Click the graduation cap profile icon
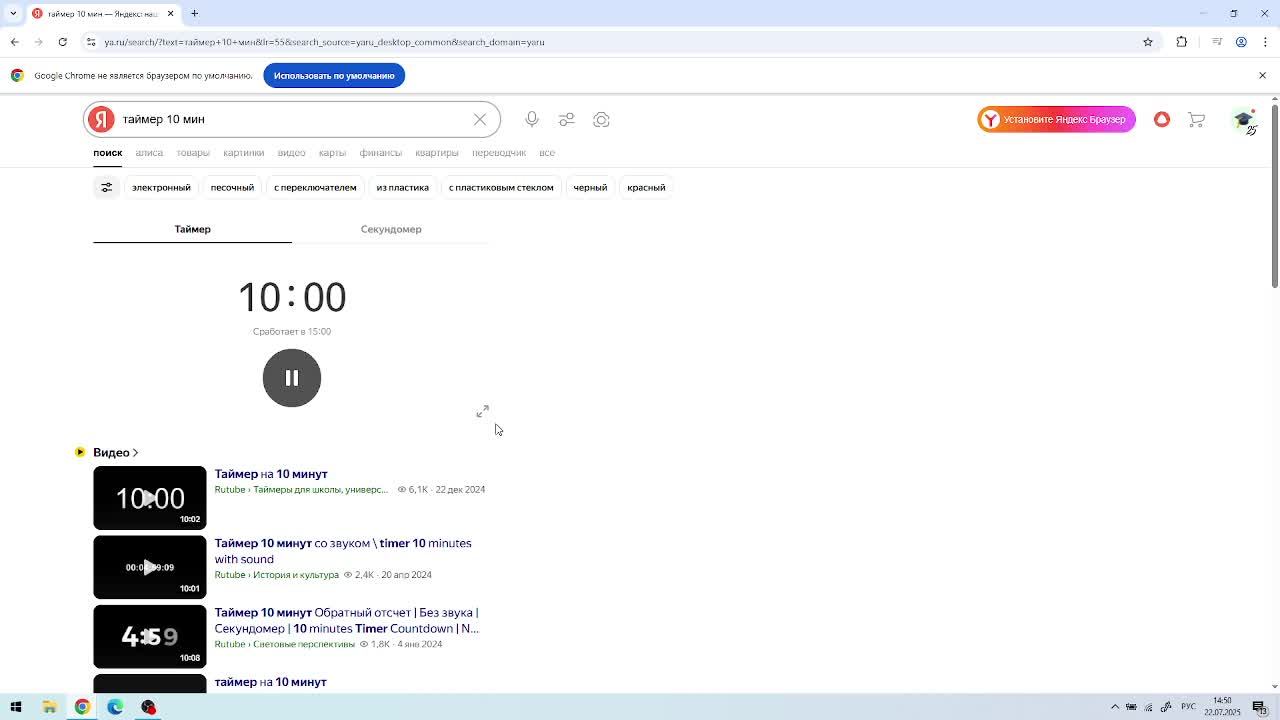Viewport: 1280px width, 720px height. coord(1243,119)
